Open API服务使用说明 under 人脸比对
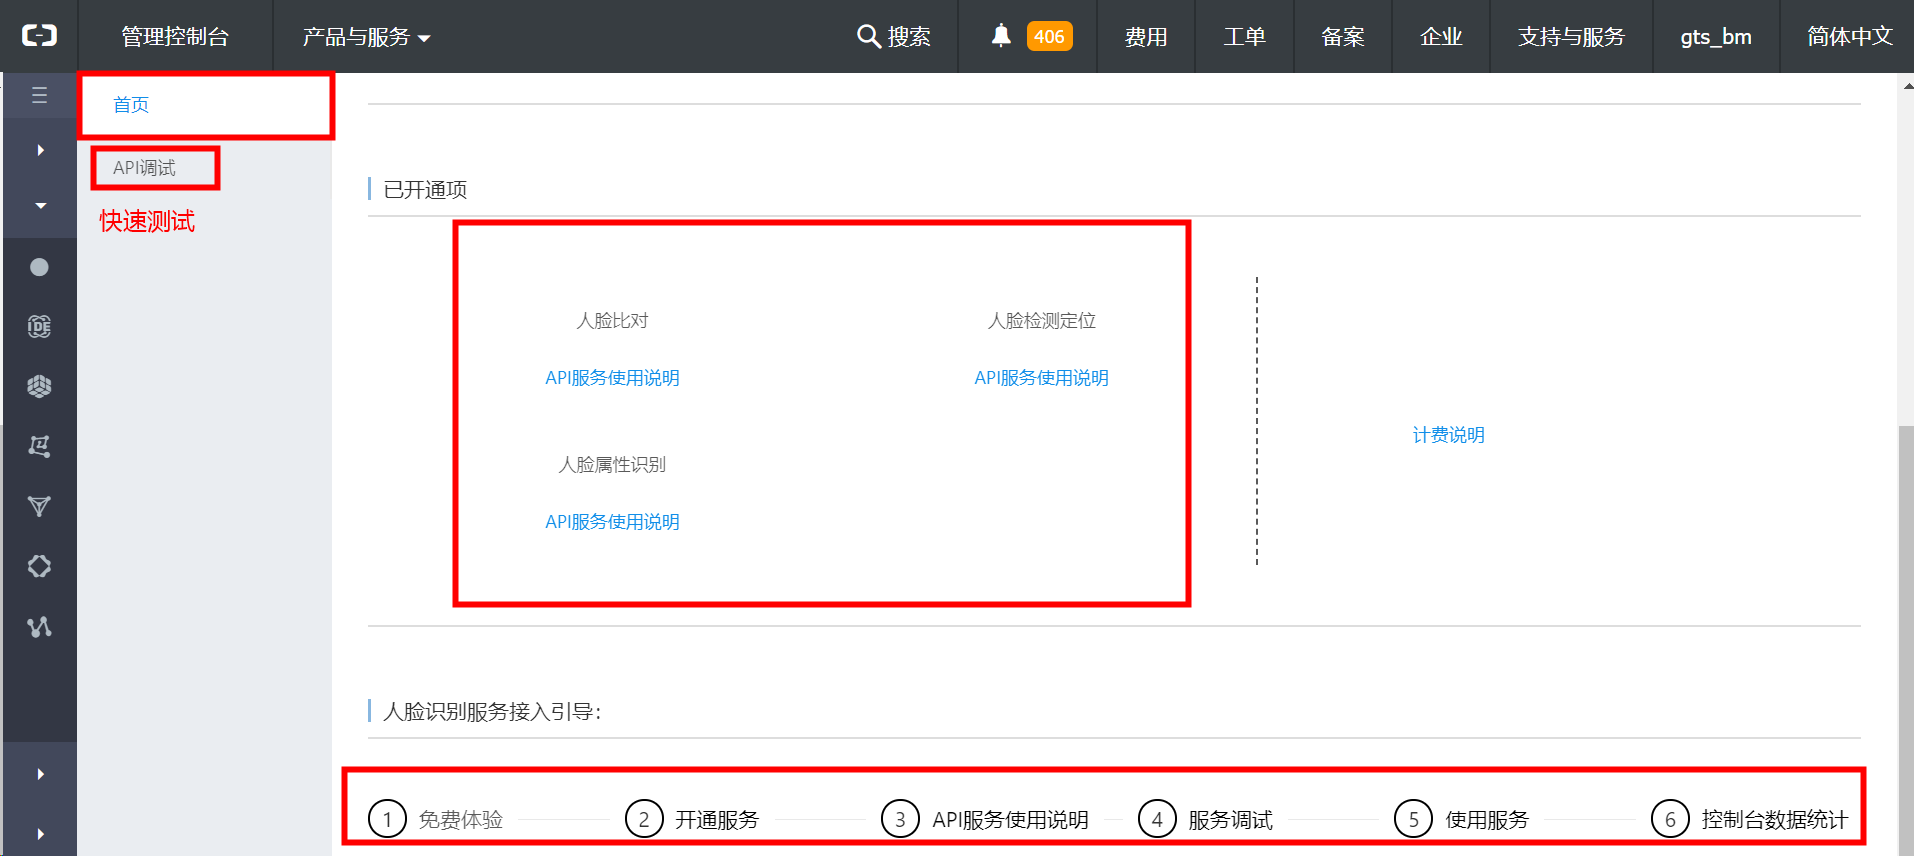Image resolution: width=1914 pixels, height=856 pixels. tap(612, 378)
